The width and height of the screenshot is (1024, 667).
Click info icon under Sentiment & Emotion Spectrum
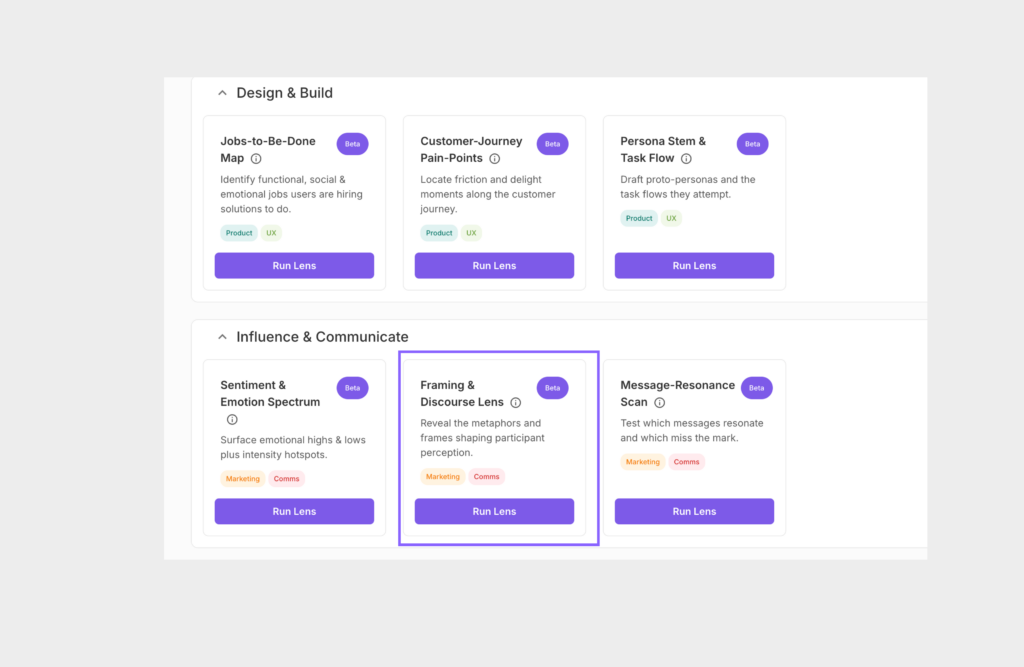[232, 420]
